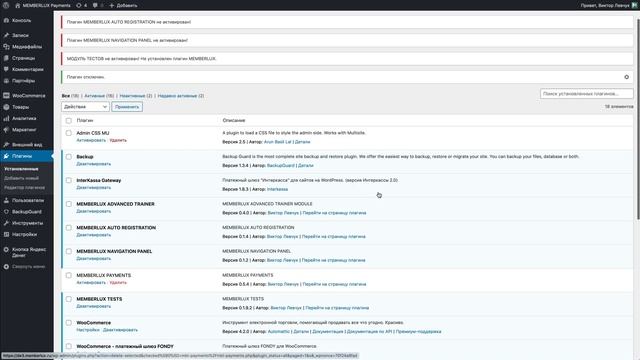This screenshot has width=640, height=360.
Task: Click the Применить apply button
Action: click(x=127, y=107)
